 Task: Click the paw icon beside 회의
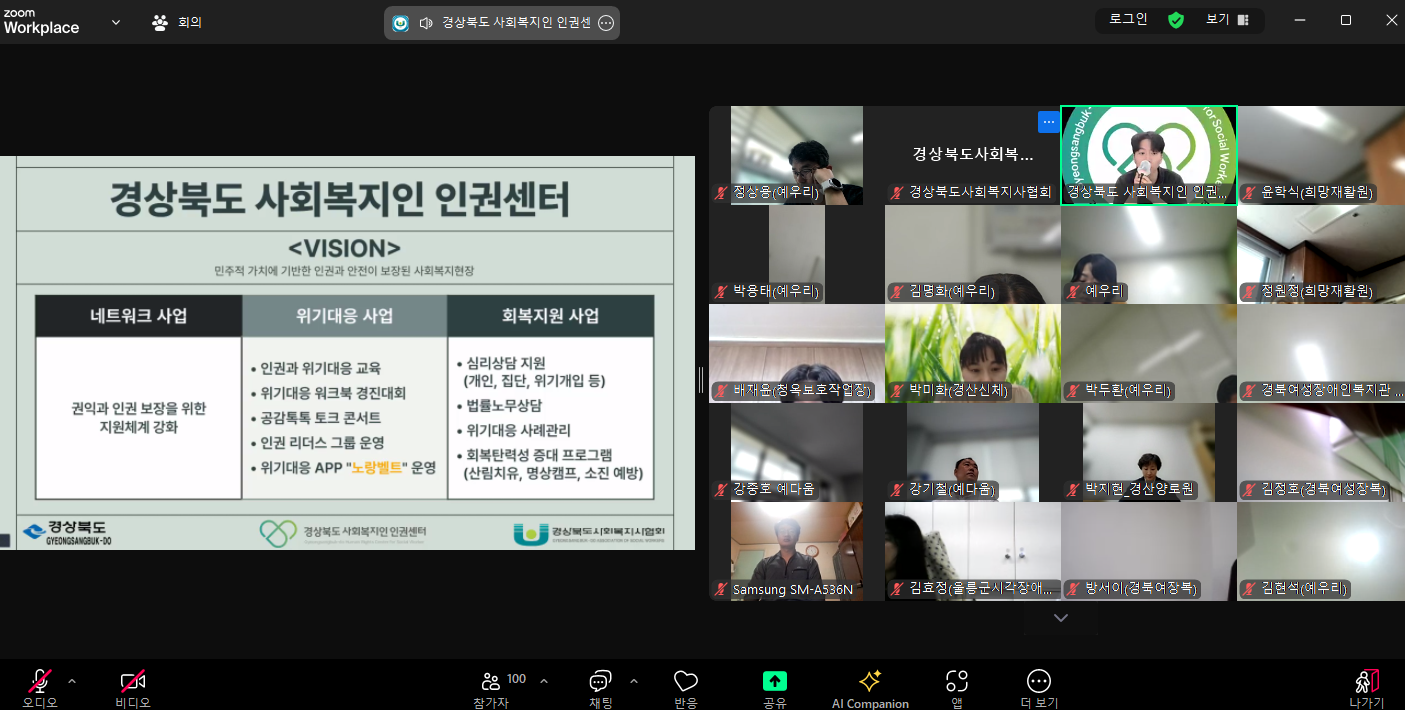click(x=160, y=22)
